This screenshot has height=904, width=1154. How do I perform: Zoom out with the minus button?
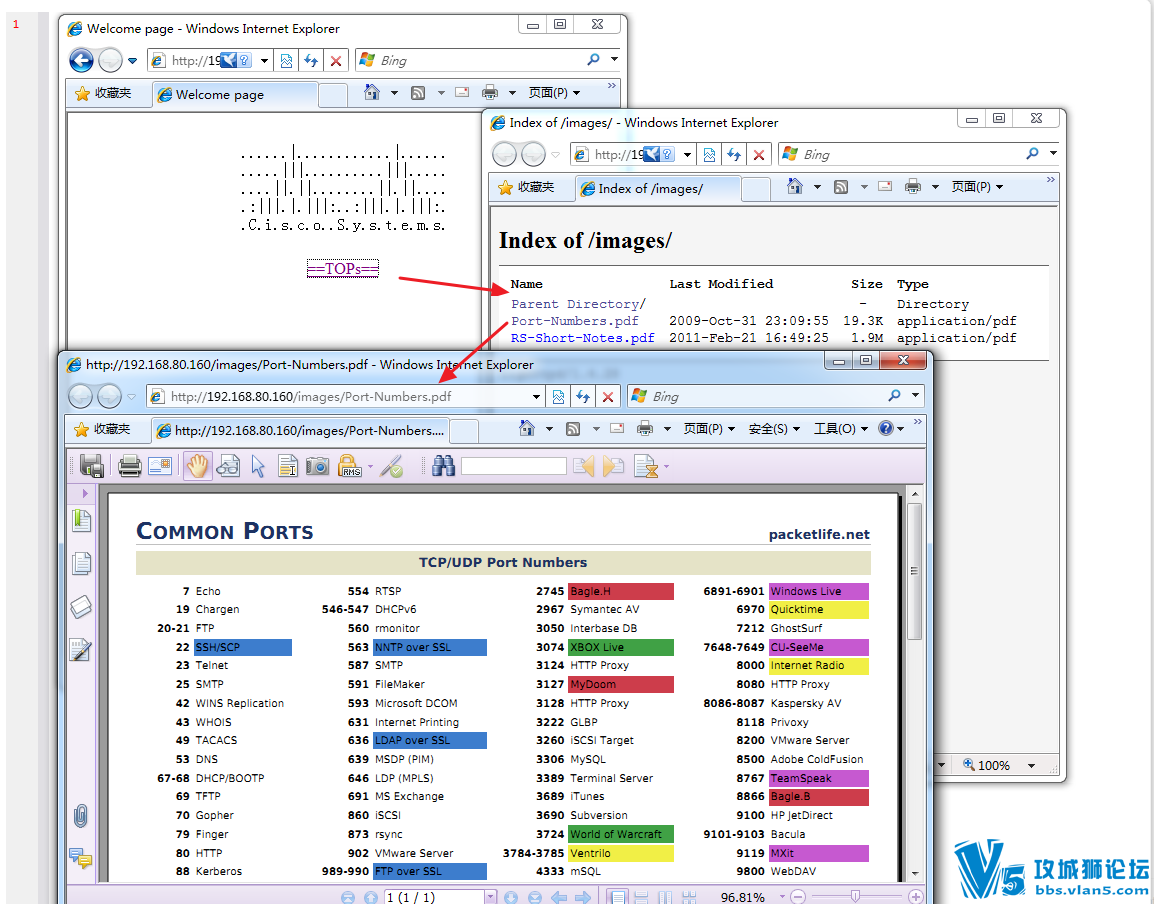coord(797,897)
